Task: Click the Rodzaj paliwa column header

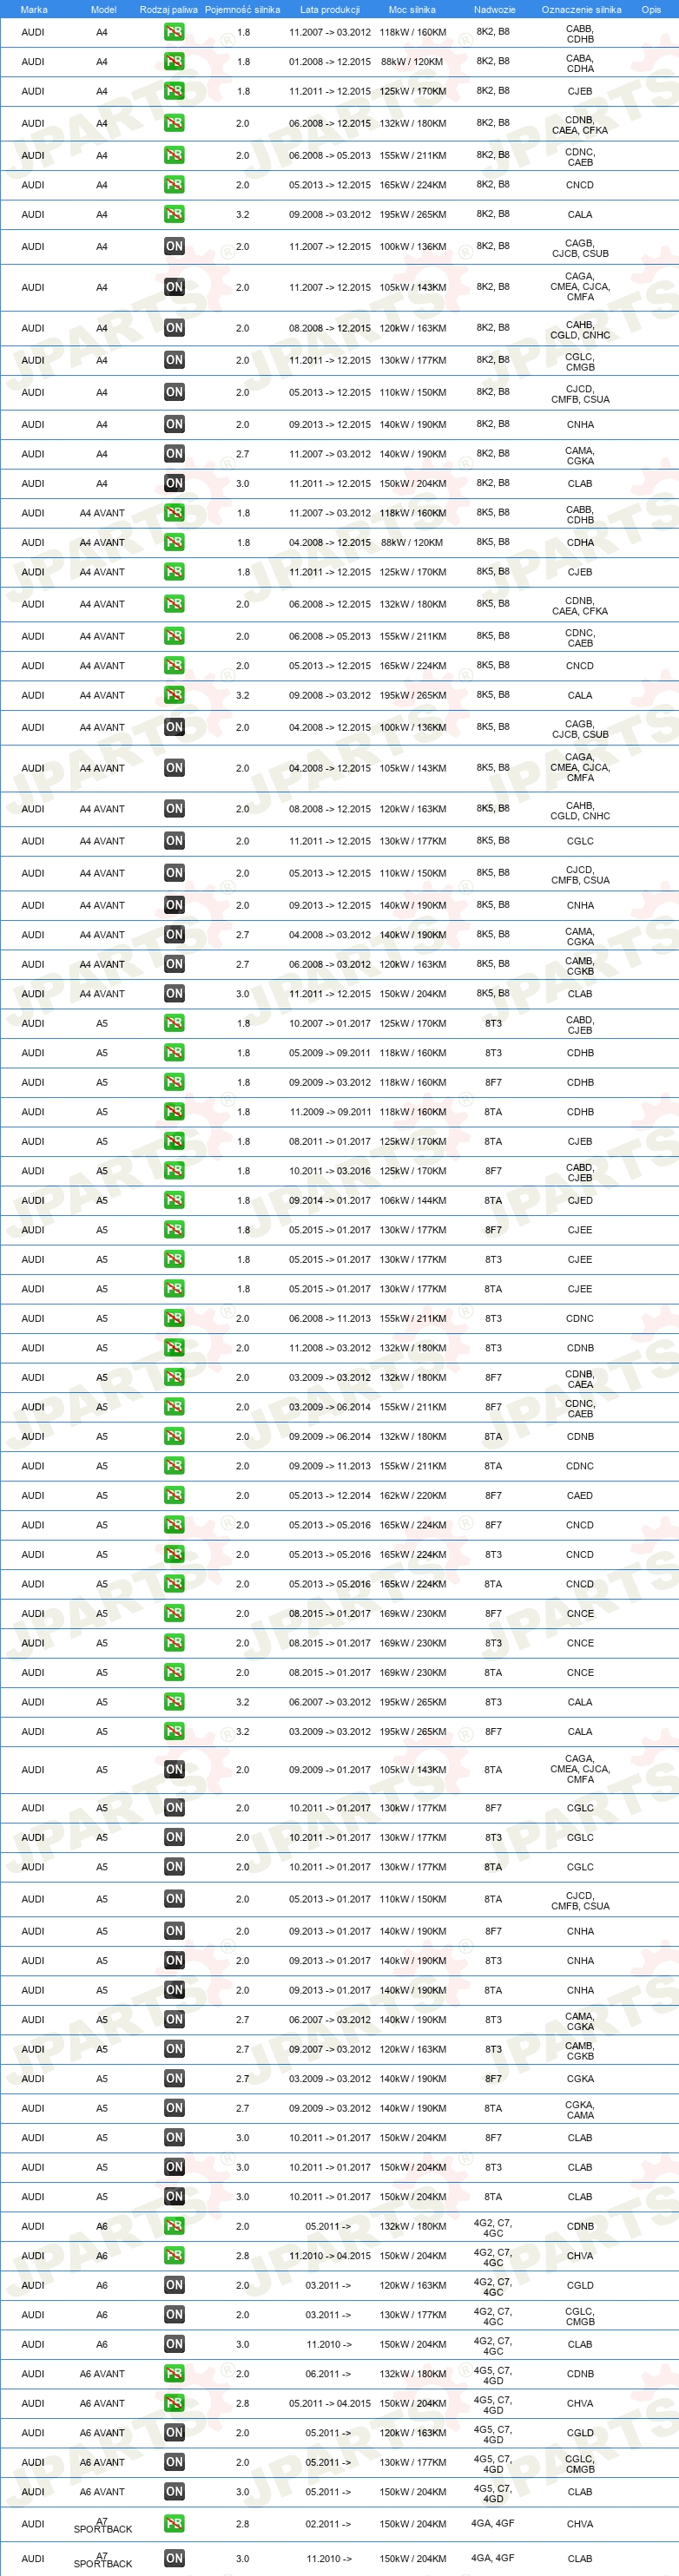Action: (169, 10)
